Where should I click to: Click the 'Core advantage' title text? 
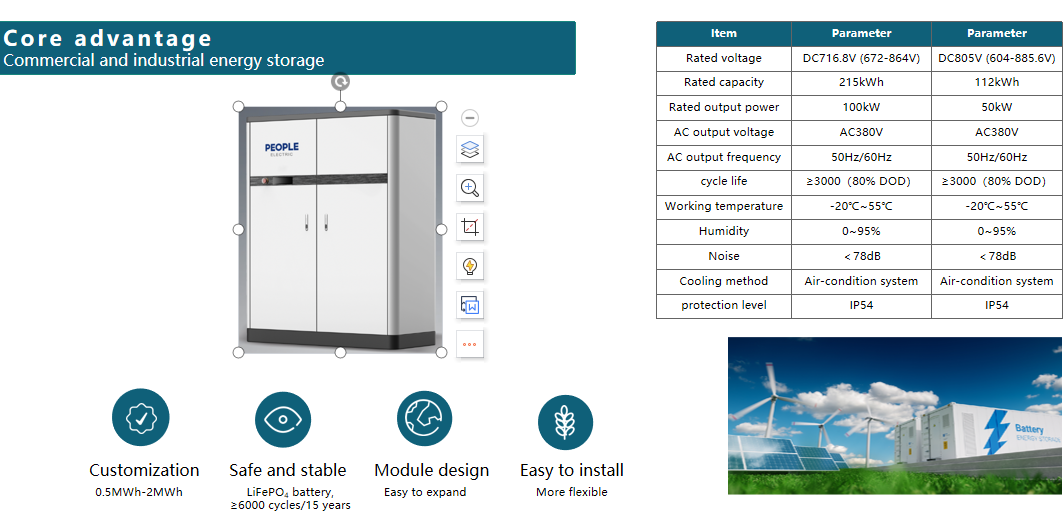pos(108,39)
